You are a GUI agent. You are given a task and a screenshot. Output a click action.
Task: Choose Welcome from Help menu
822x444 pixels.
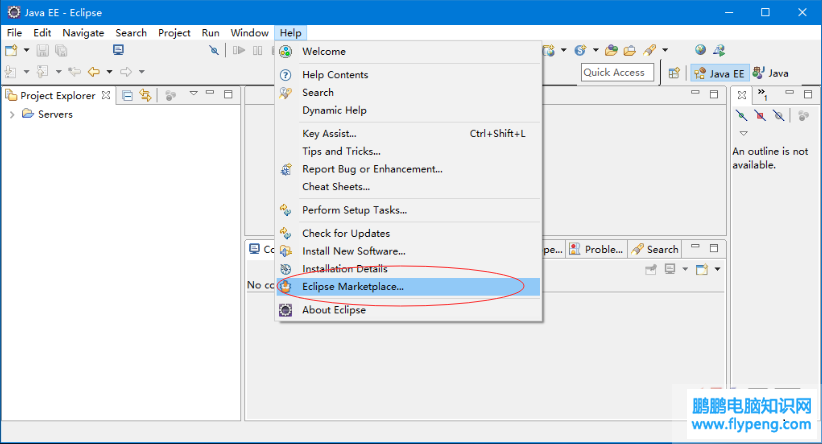pos(408,51)
